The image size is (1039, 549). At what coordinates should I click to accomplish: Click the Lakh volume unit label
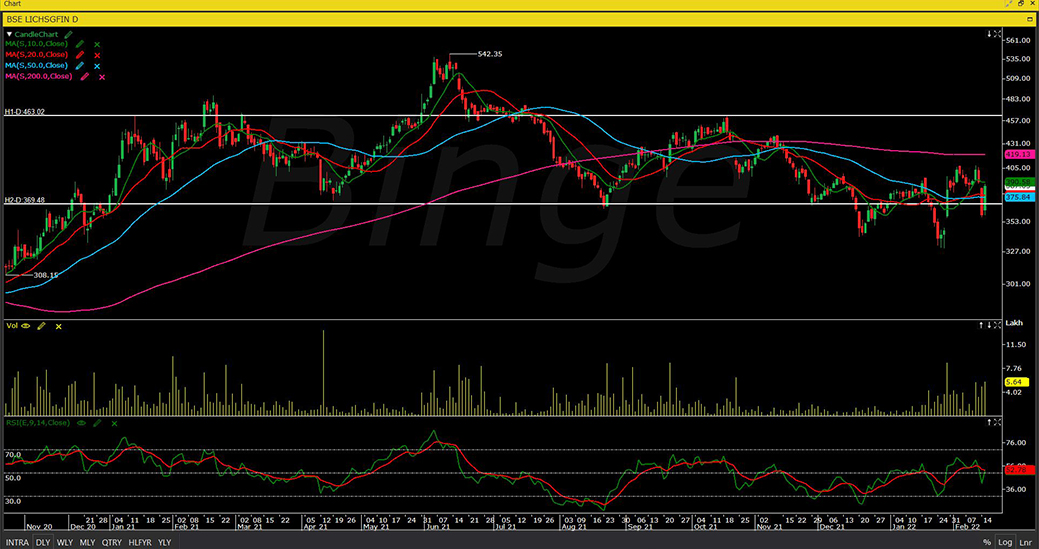(x=1014, y=324)
